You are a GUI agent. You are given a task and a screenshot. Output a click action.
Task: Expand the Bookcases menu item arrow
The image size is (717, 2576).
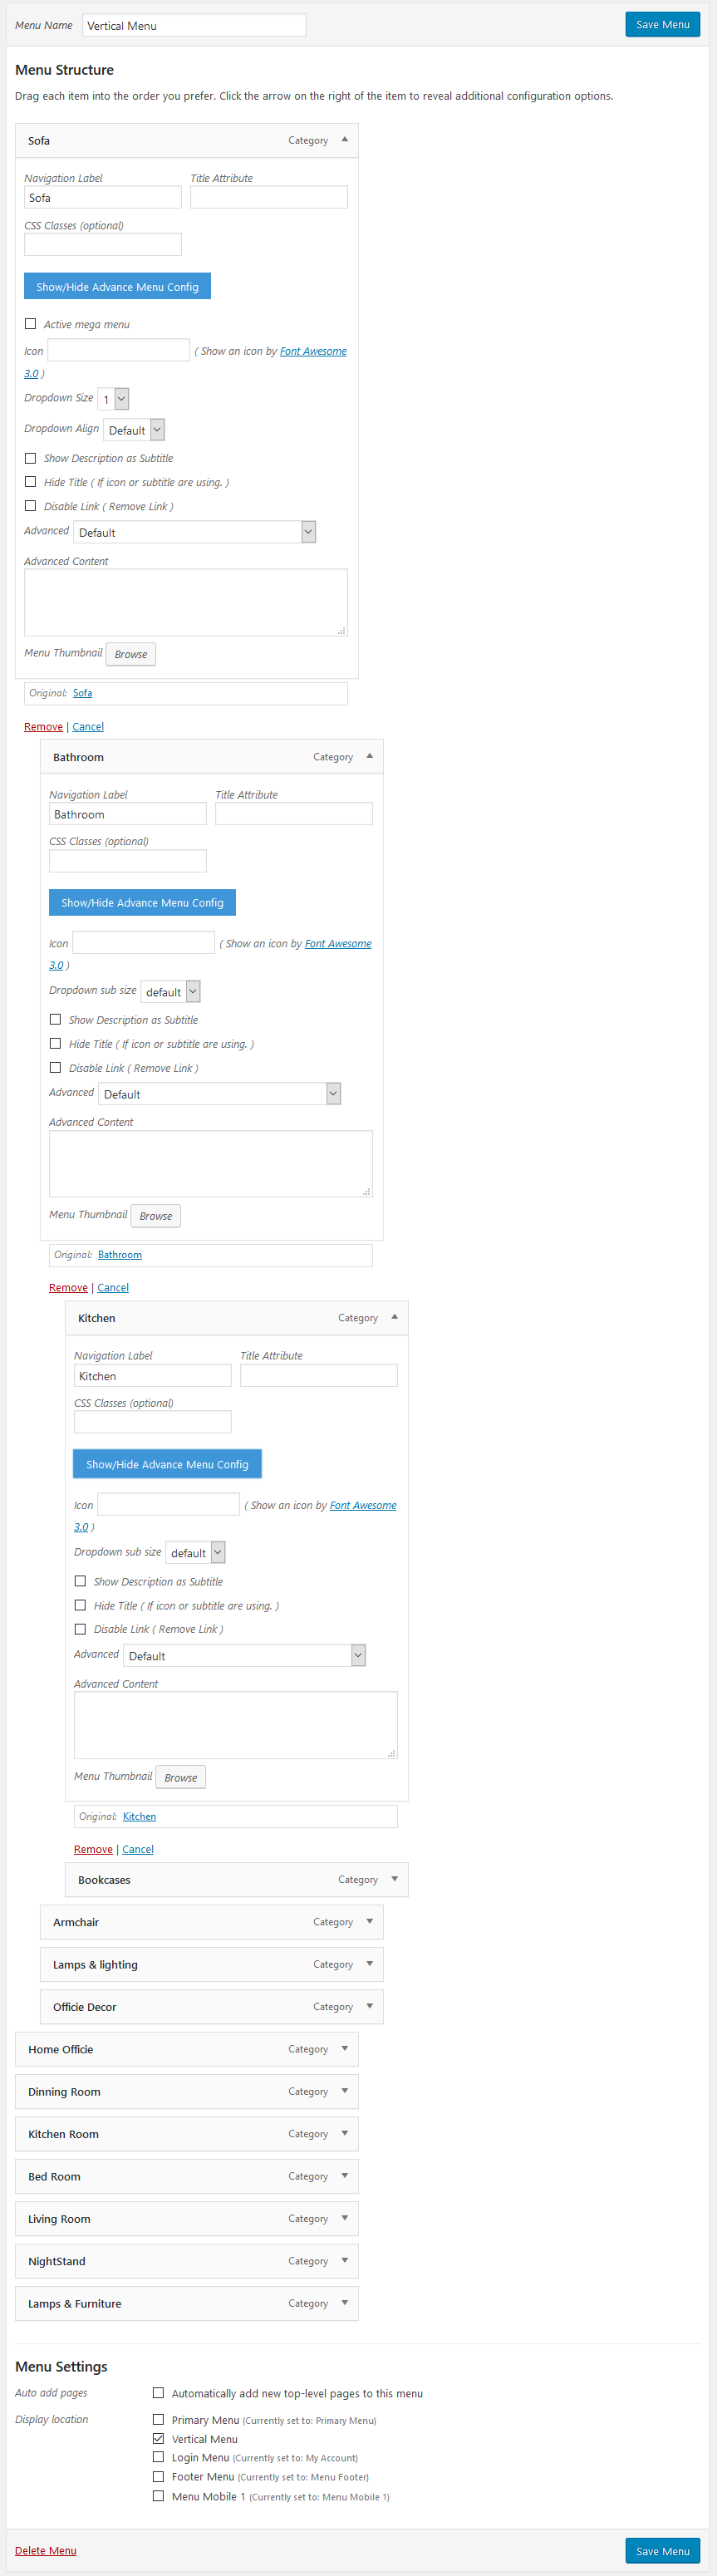395,1879
